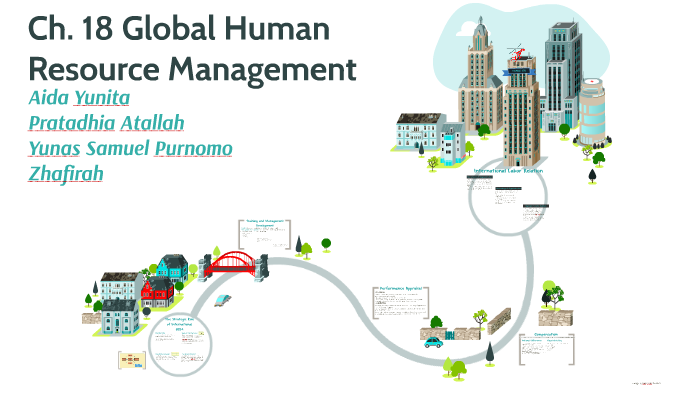
Task: Zoom into the small flowchart diagram frame
Action: tap(132, 360)
